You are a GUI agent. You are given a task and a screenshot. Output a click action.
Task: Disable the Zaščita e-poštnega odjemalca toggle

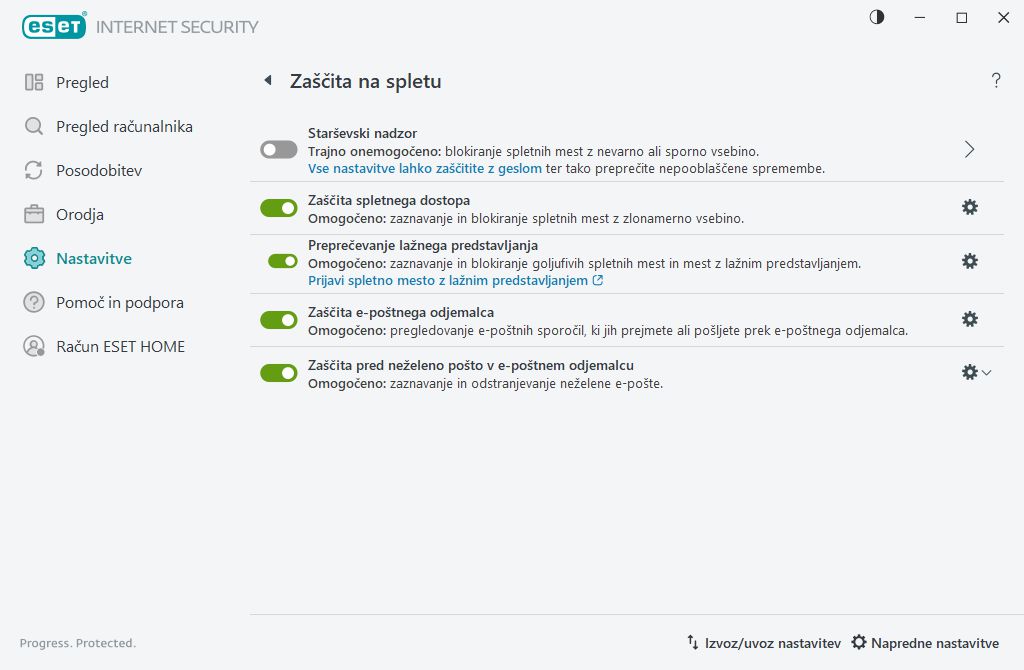point(279,320)
